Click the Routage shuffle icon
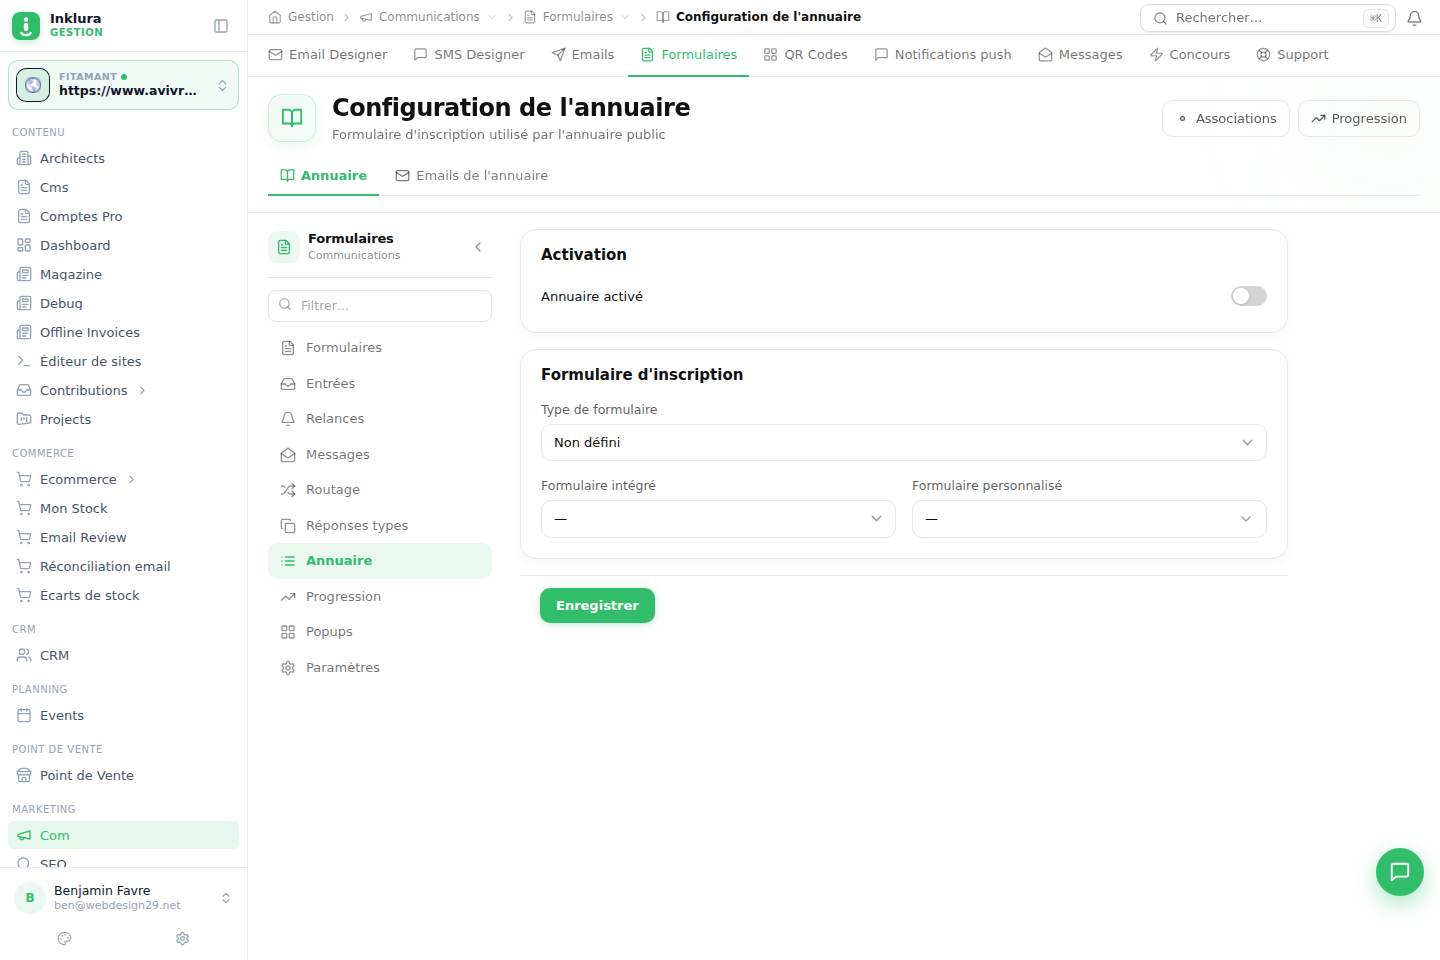 288,490
